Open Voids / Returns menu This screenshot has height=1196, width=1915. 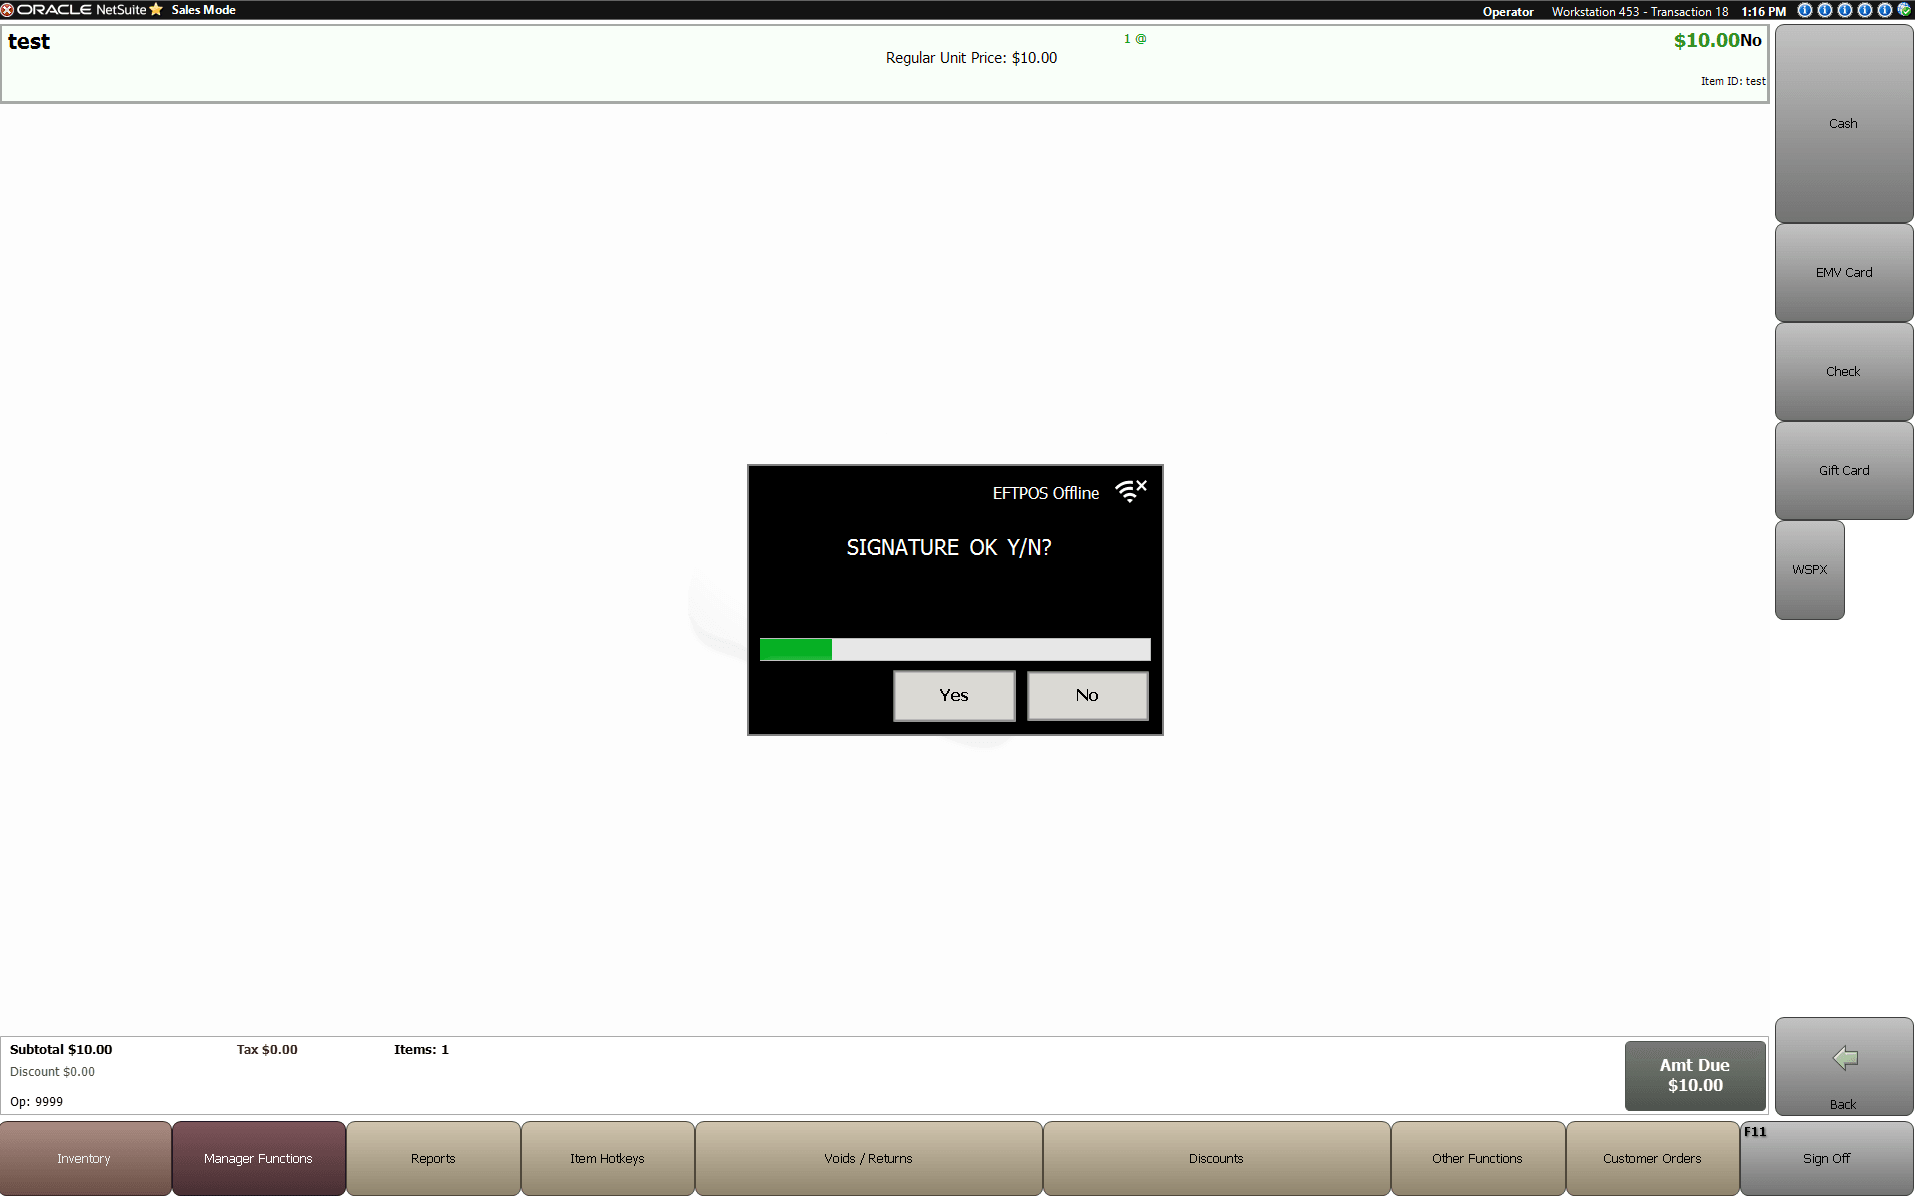click(868, 1158)
